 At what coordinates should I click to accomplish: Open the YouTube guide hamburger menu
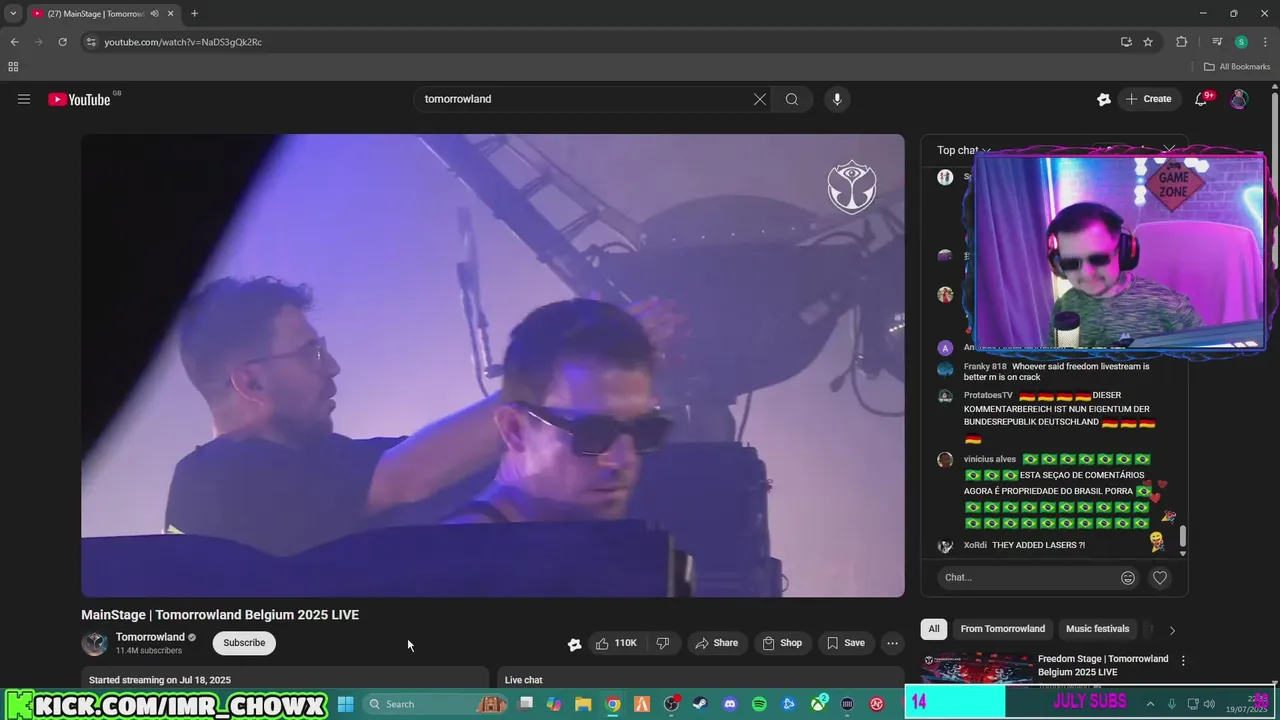tap(24, 99)
